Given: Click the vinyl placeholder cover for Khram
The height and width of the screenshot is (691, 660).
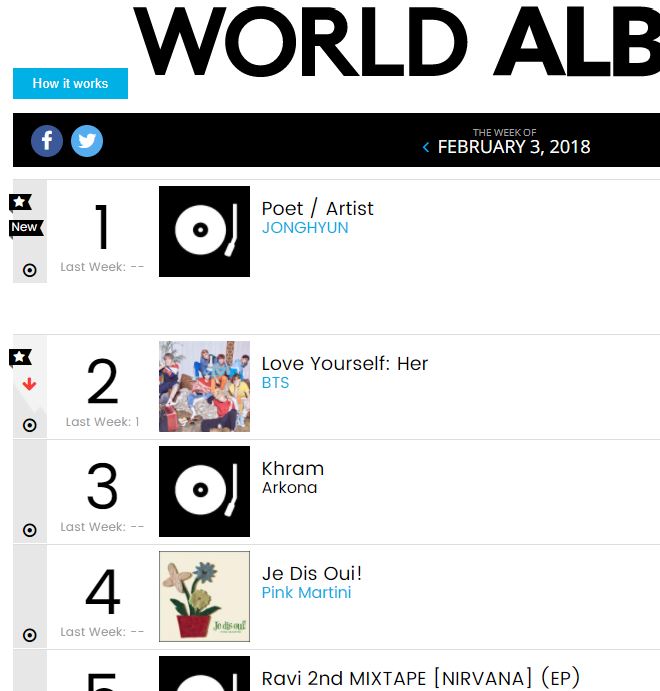Looking at the screenshot, I should 204,491.
